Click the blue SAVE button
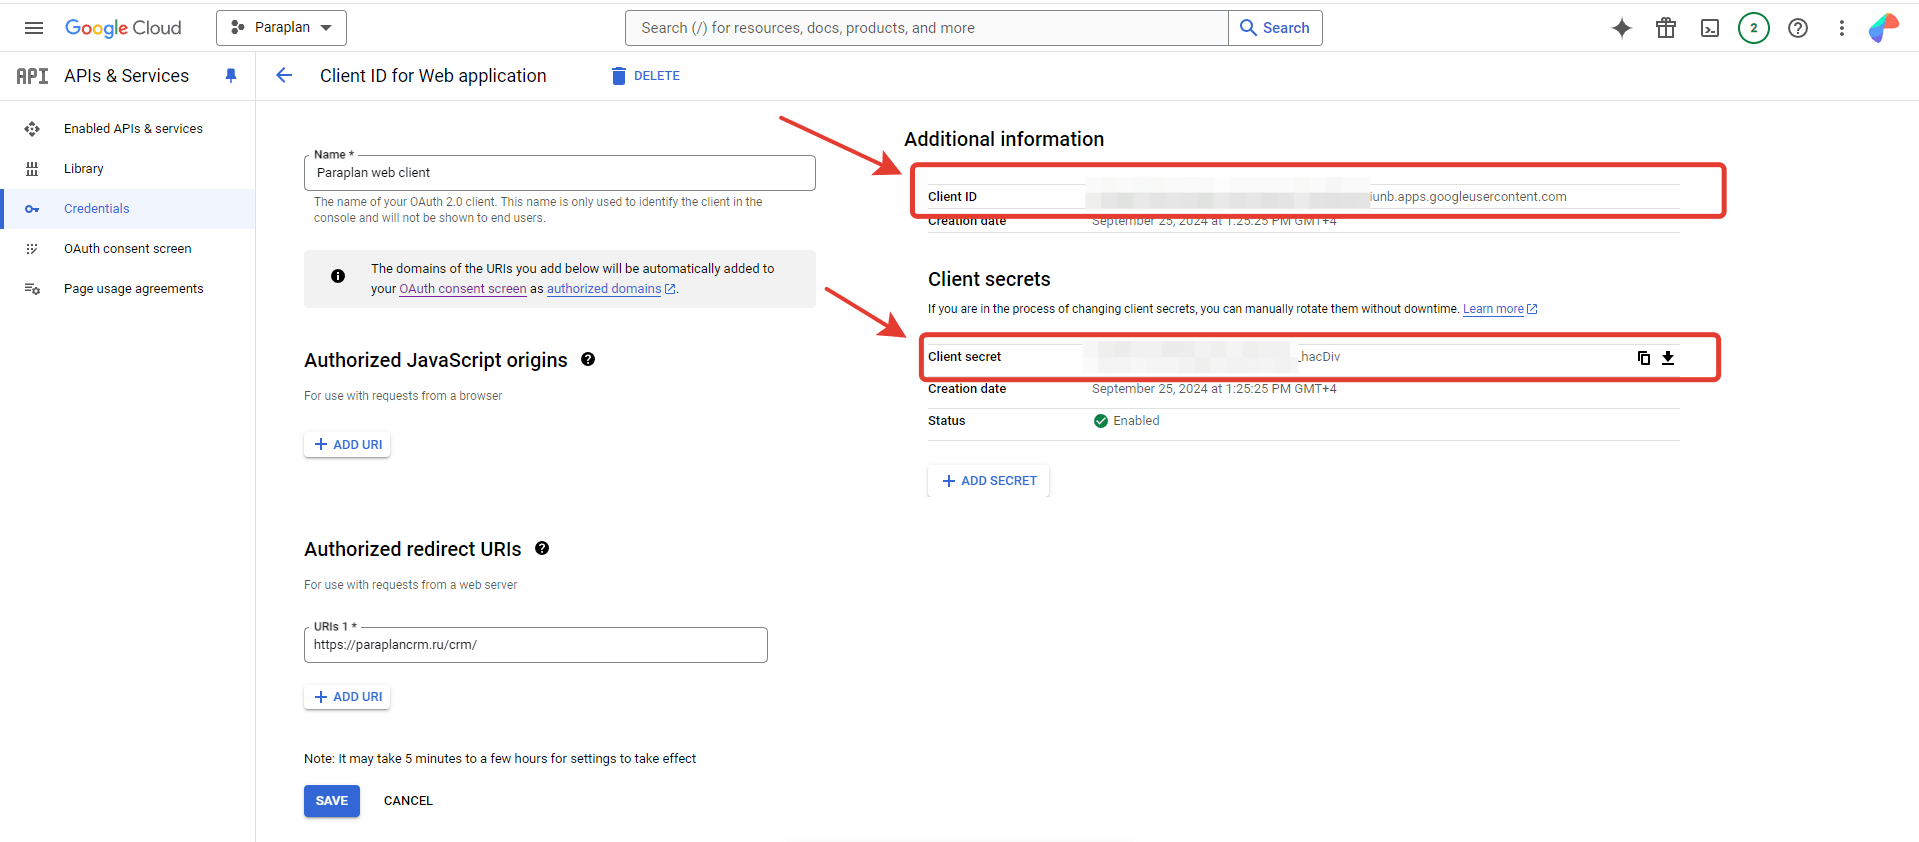This screenshot has width=1919, height=842. coord(332,801)
